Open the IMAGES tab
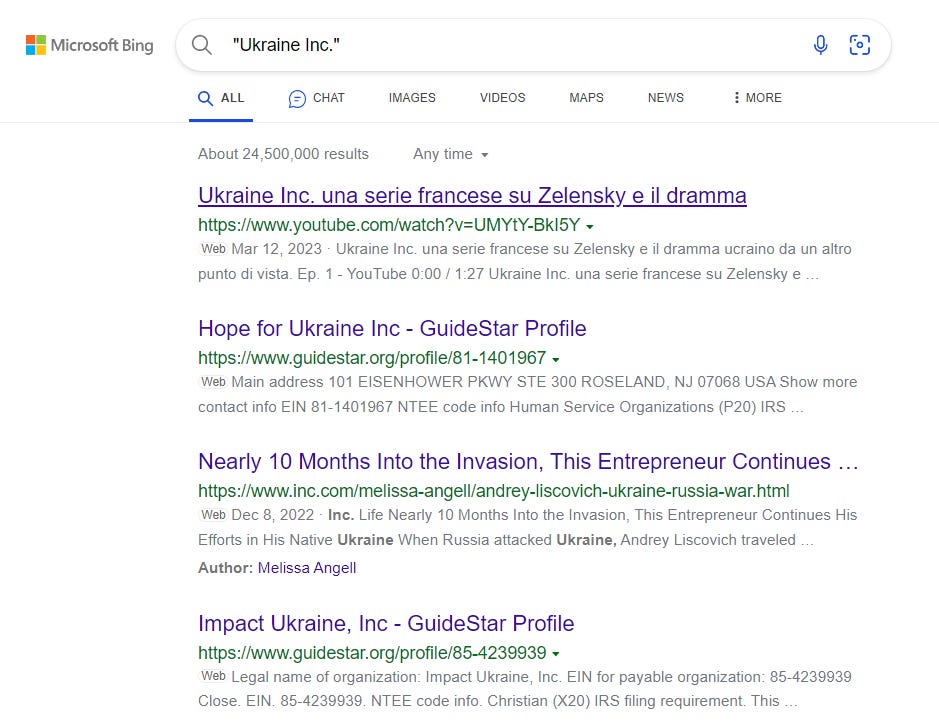Image resolution: width=939 pixels, height=727 pixels. point(412,98)
